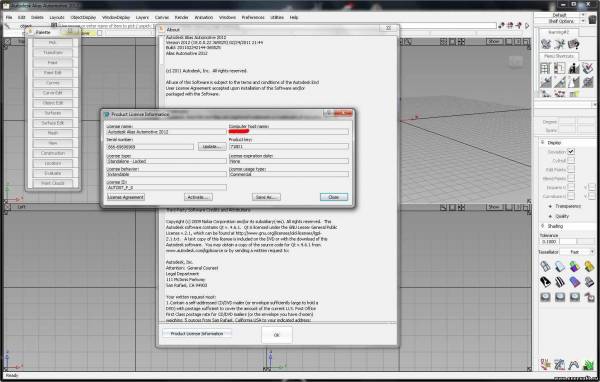Click the dark figure icon in Menu Shortcuts shelf

pyautogui.click(x=574, y=69)
